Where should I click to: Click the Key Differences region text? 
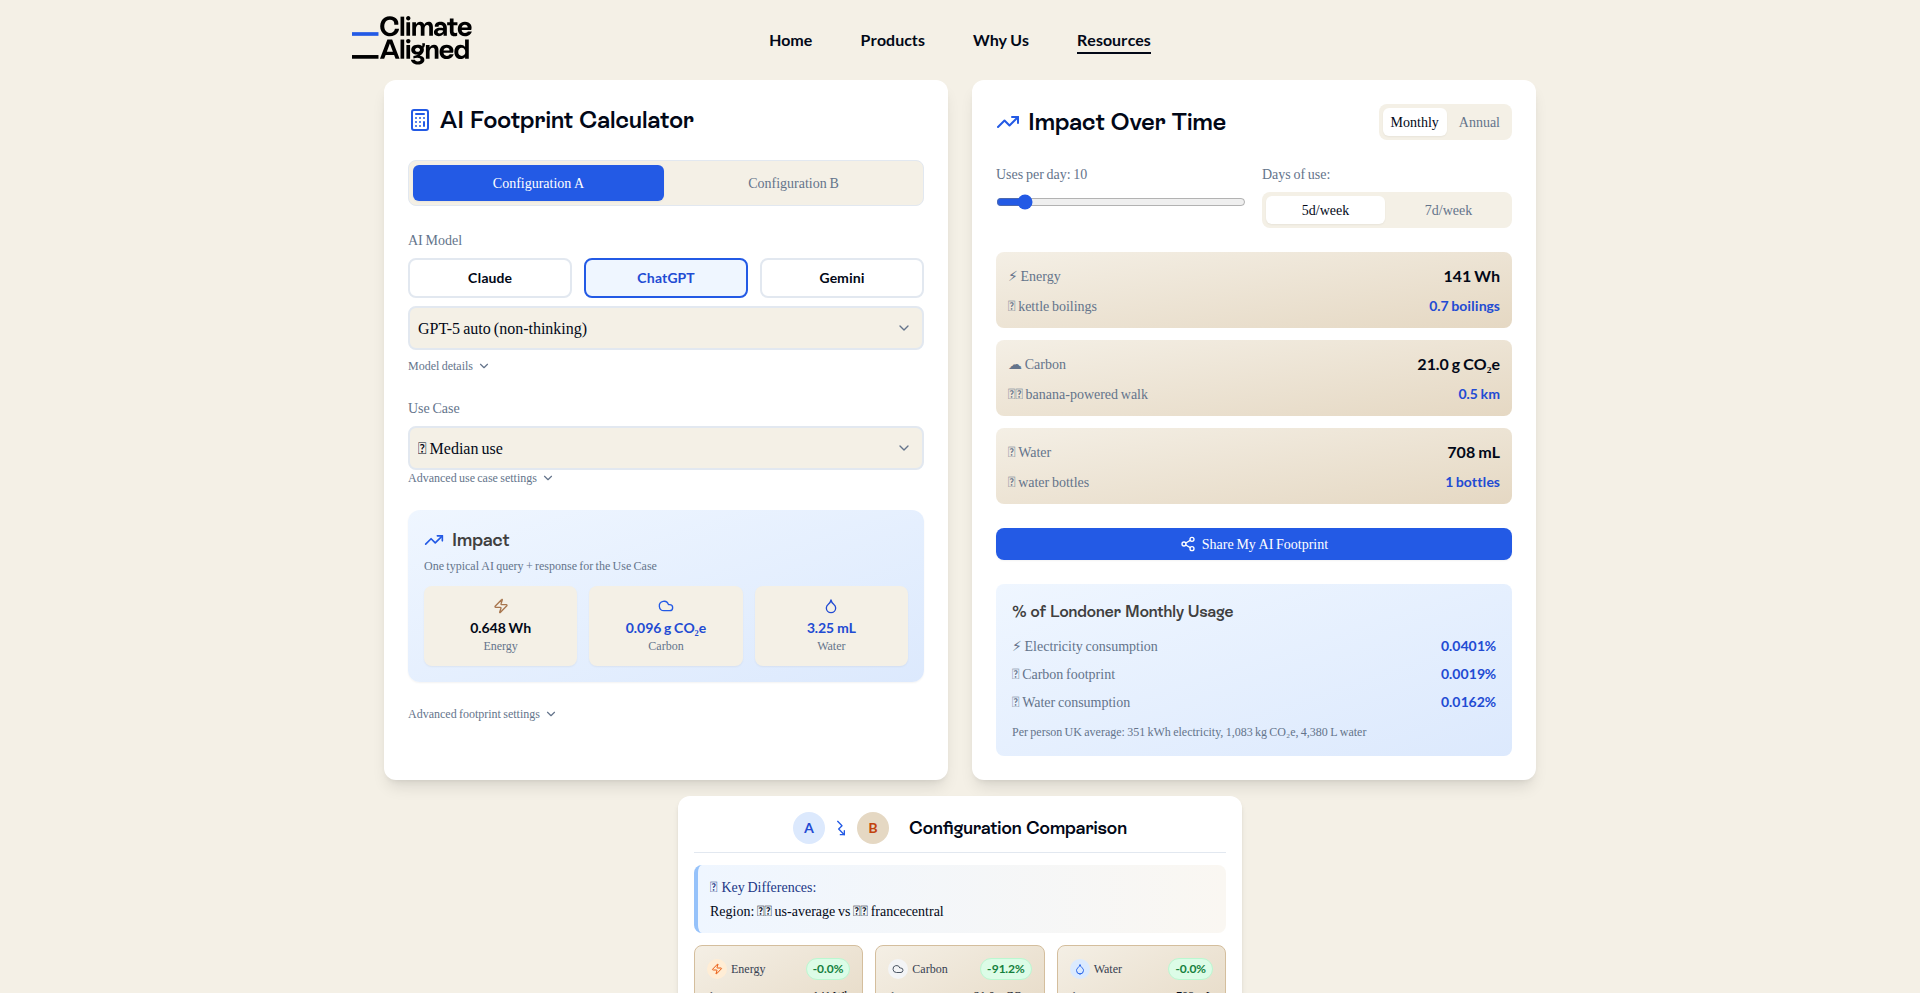(826, 911)
